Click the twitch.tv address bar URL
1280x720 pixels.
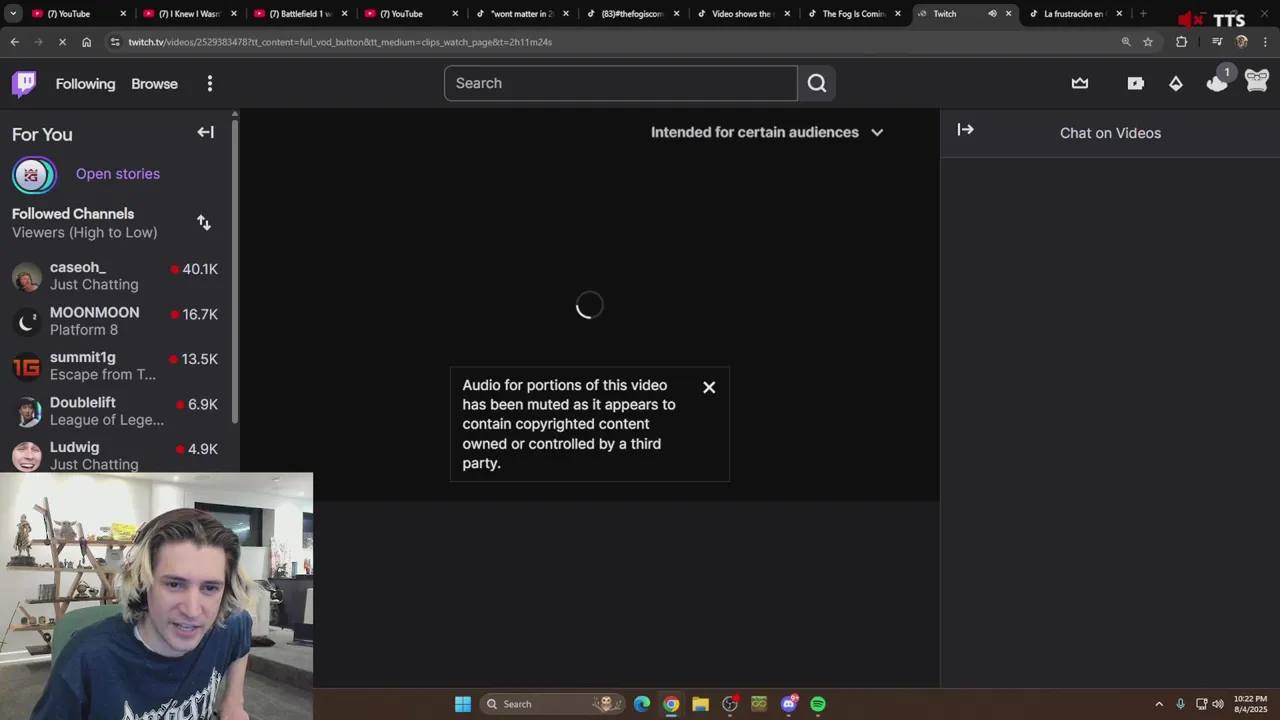coord(340,42)
